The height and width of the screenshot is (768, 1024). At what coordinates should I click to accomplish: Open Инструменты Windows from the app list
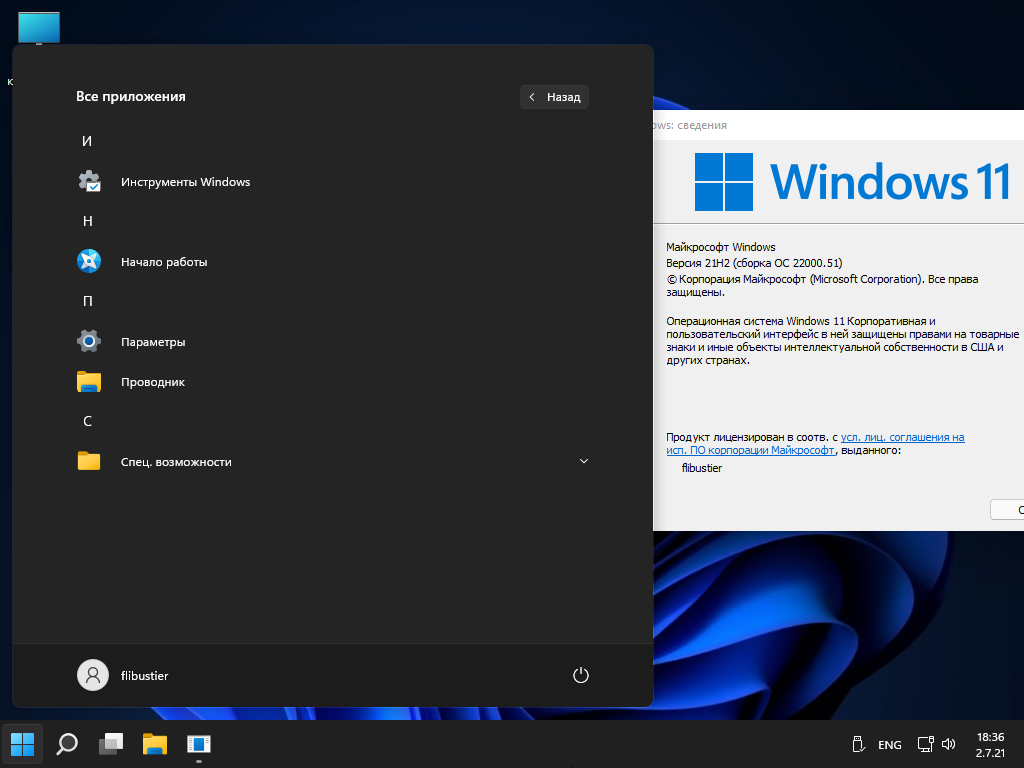click(185, 182)
